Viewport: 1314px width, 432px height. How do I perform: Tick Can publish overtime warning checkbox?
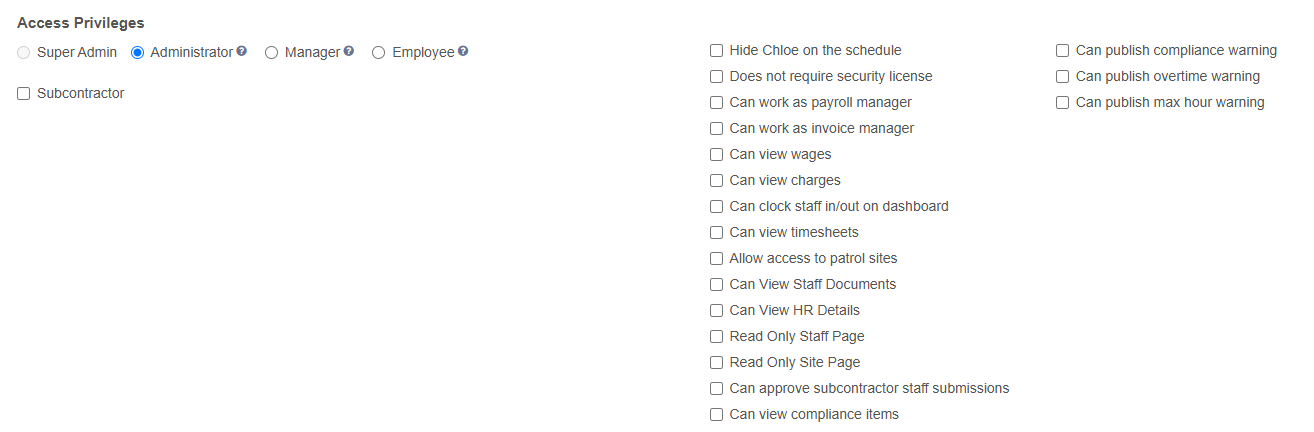click(1063, 77)
